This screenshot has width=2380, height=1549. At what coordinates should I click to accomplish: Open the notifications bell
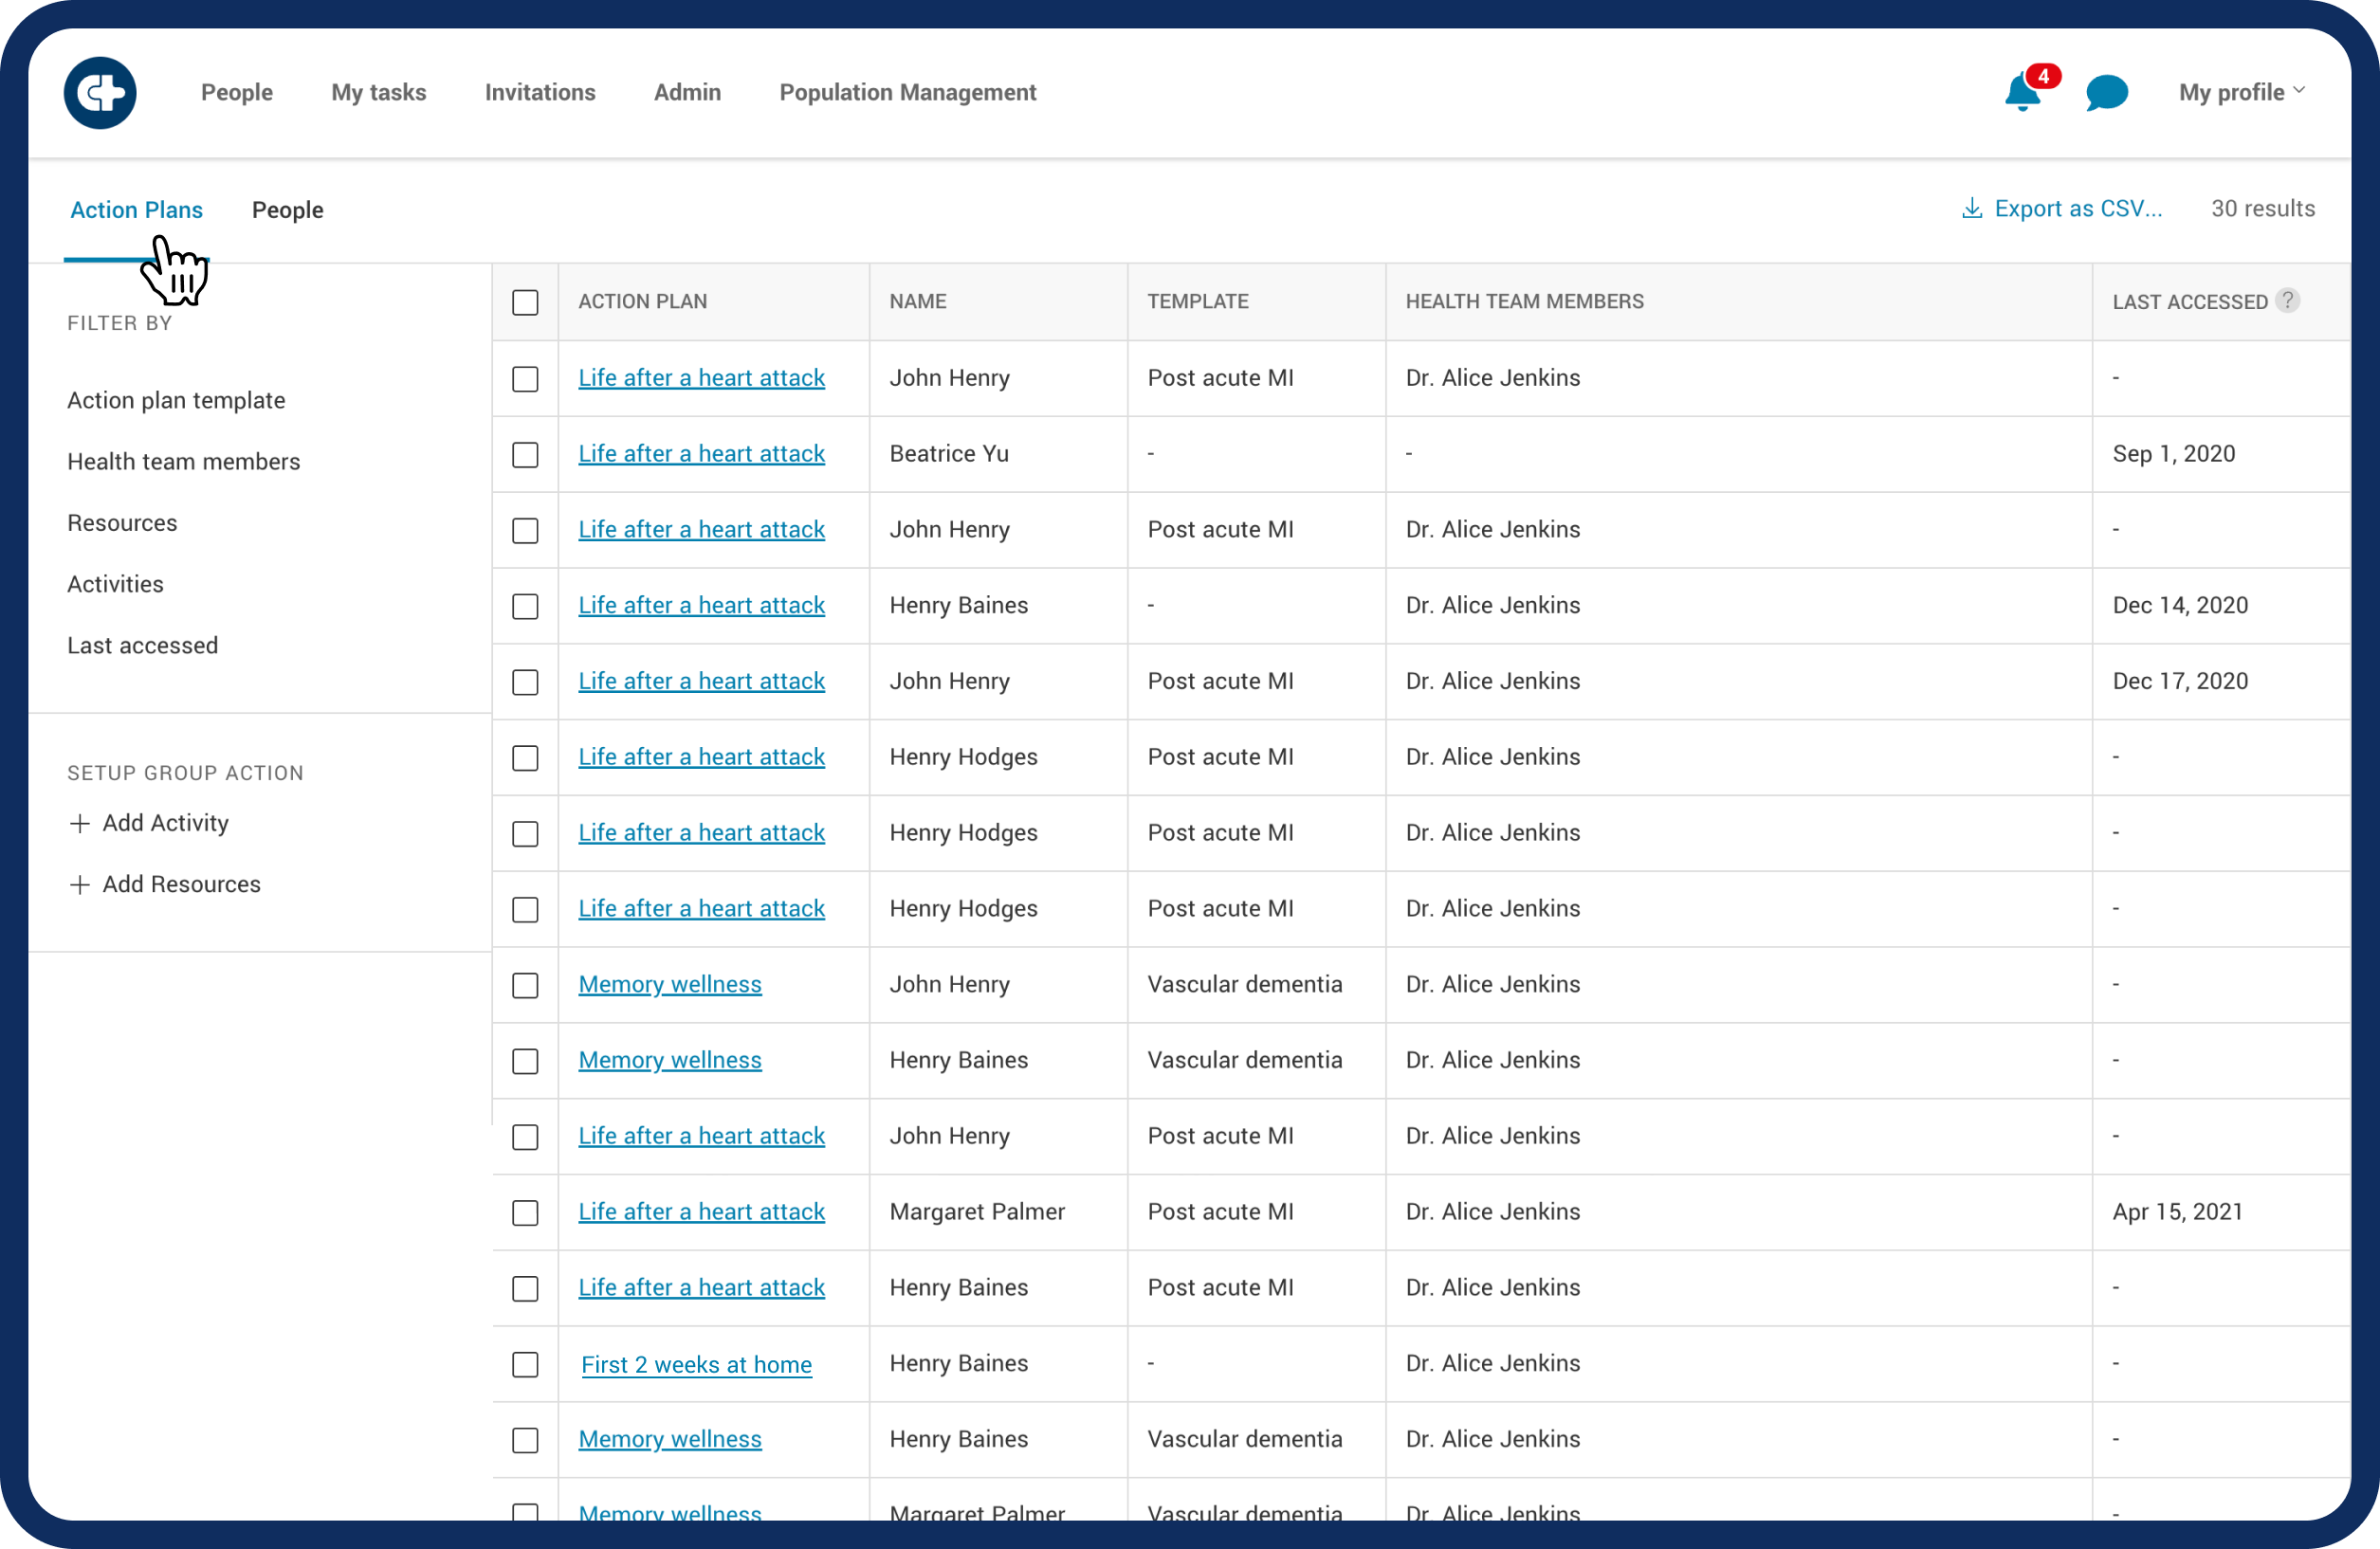click(x=2021, y=93)
